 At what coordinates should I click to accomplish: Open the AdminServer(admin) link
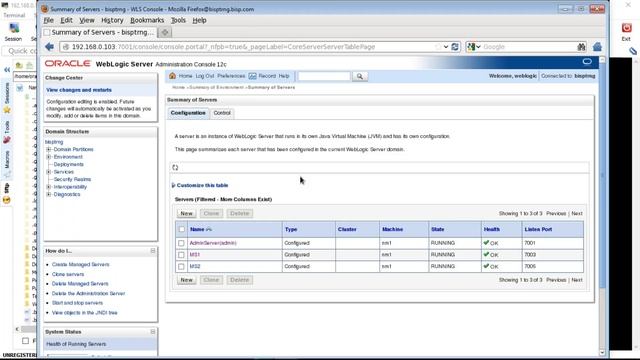pyautogui.click(x=213, y=243)
